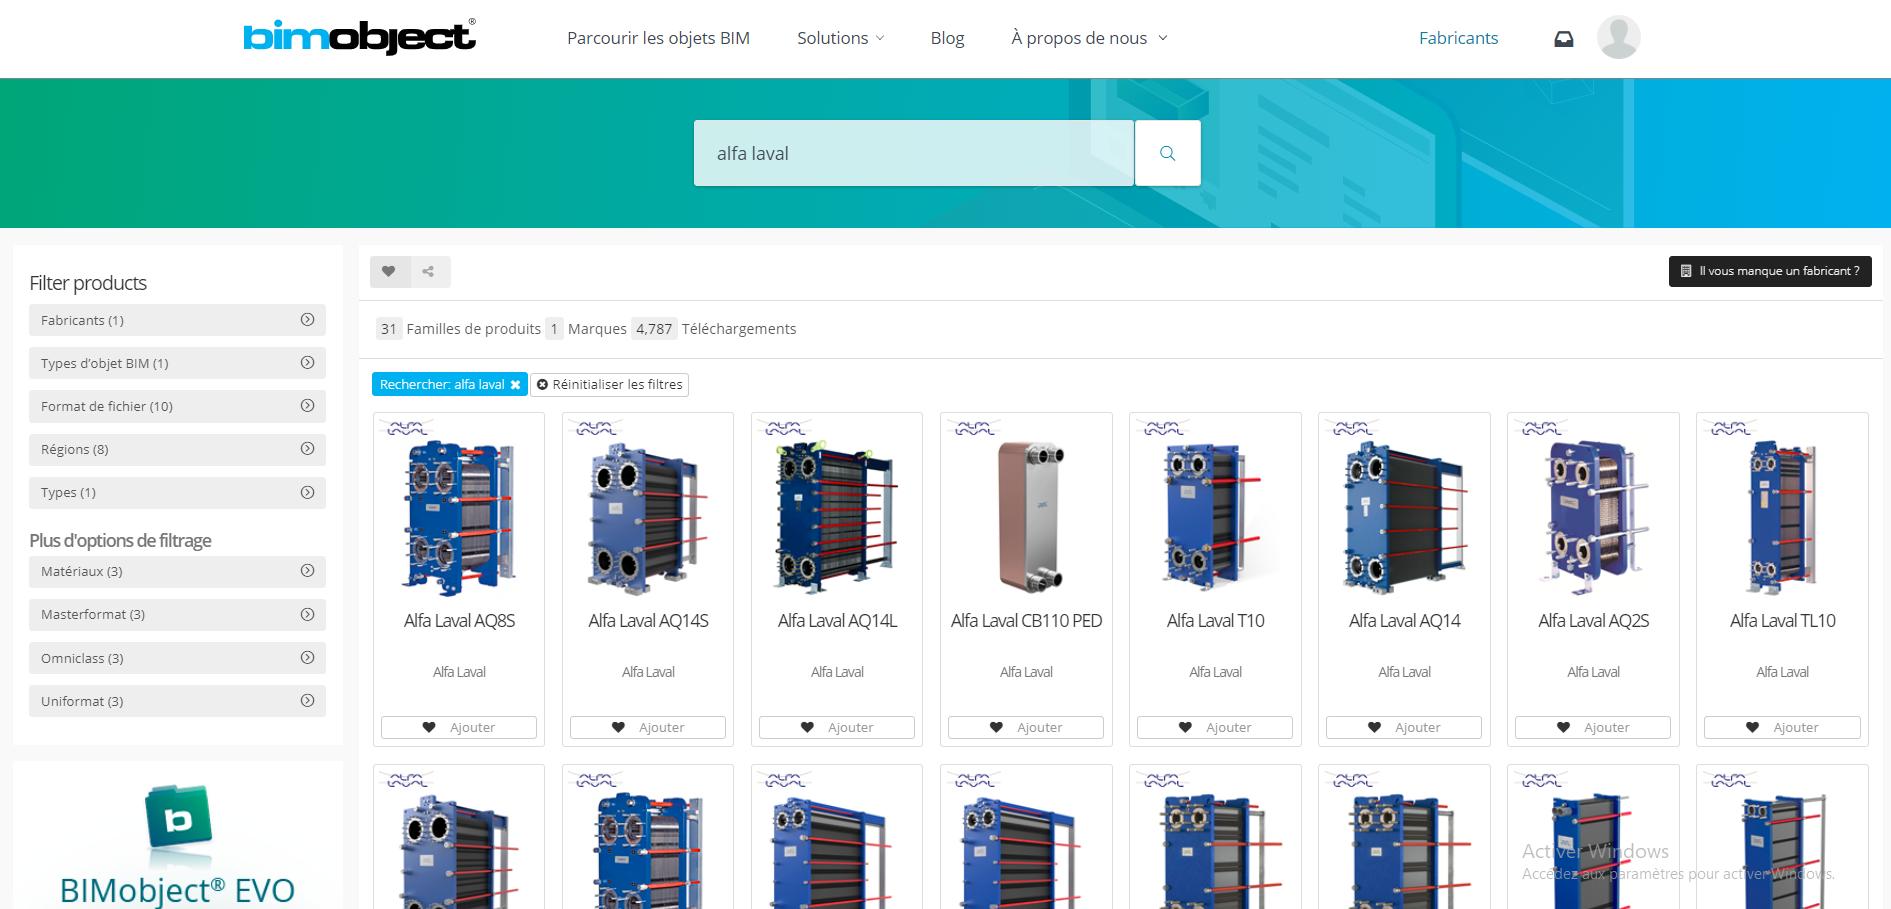
Task: Click the heart favorites toolbar icon
Action: click(389, 271)
